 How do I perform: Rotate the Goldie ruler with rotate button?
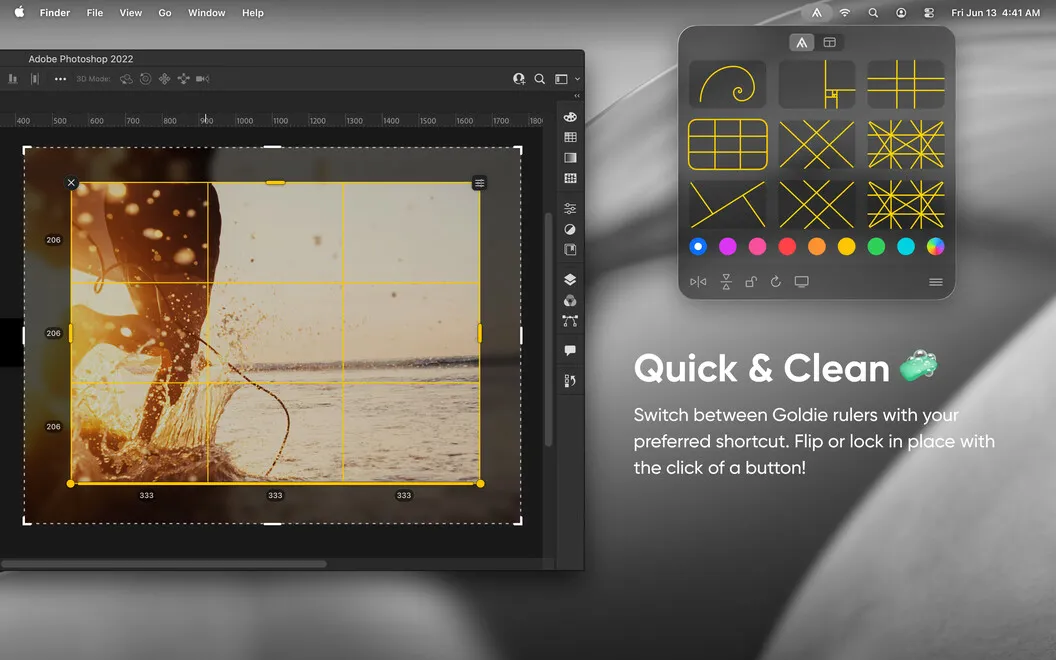[776, 282]
